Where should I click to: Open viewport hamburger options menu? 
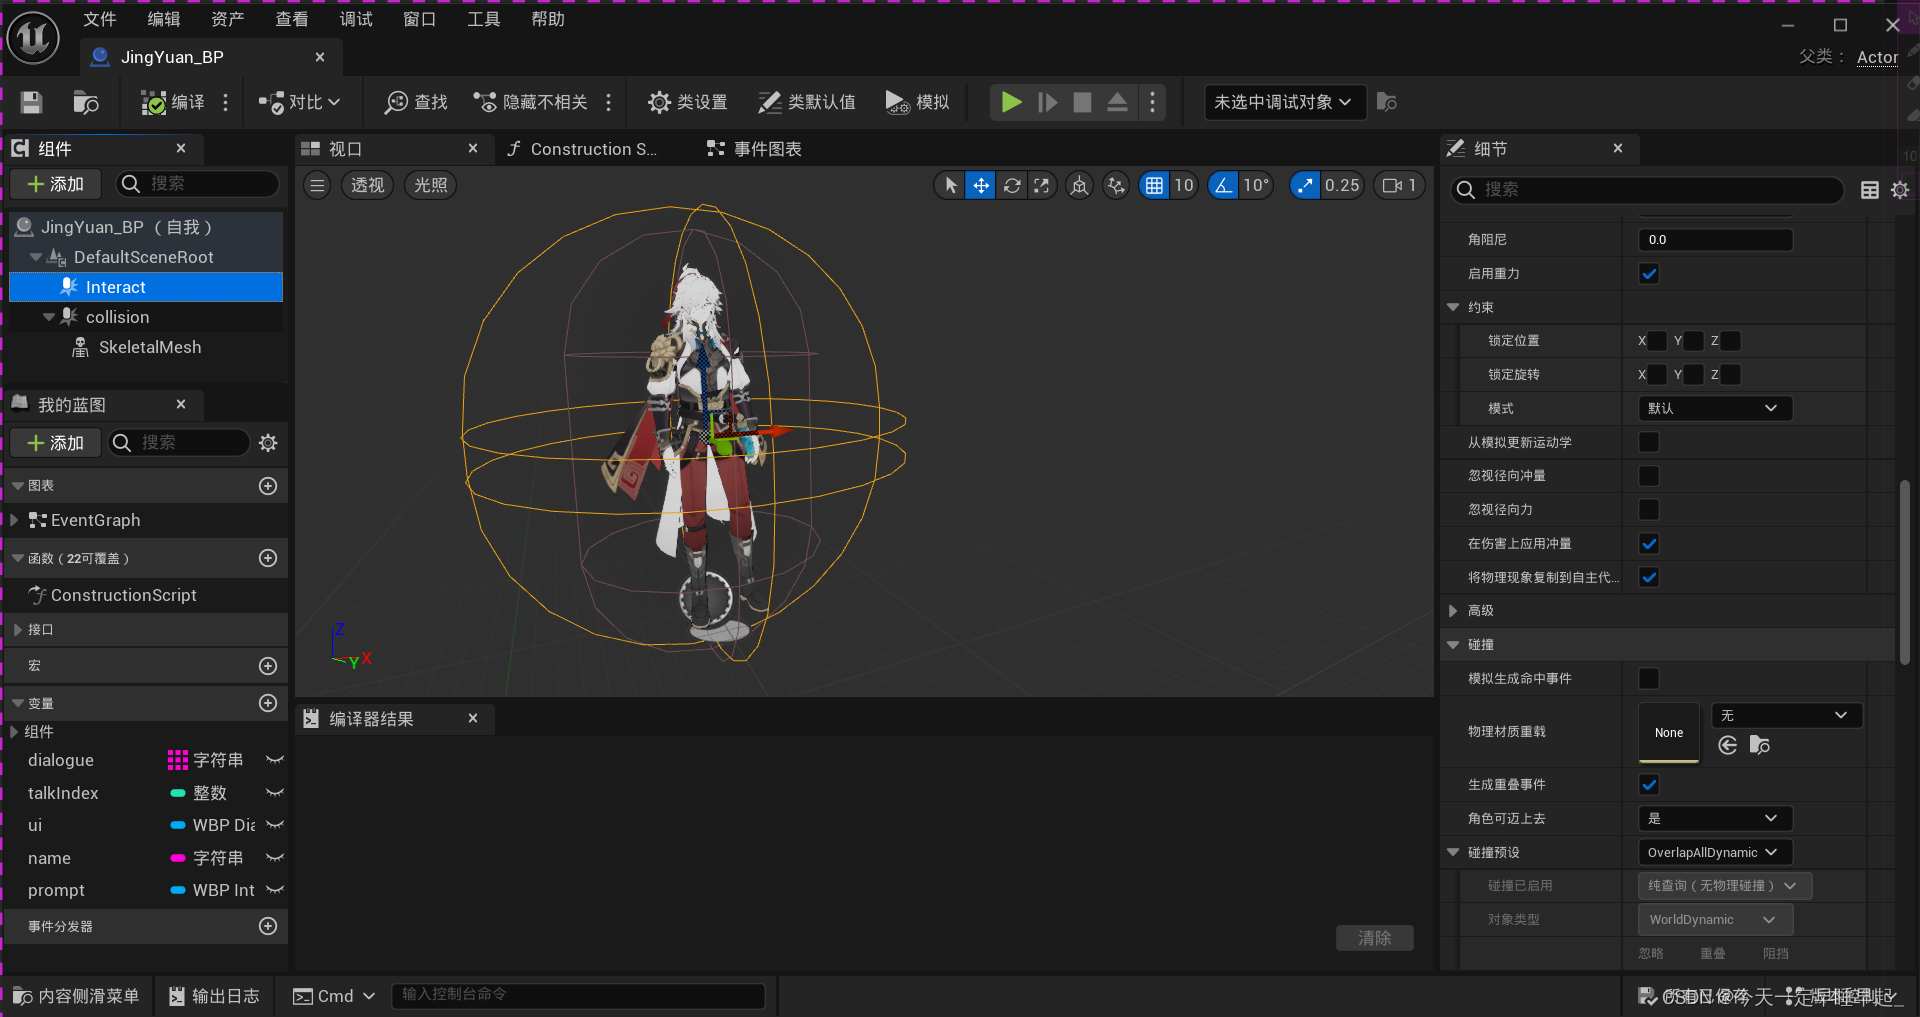click(x=317, y=185)
